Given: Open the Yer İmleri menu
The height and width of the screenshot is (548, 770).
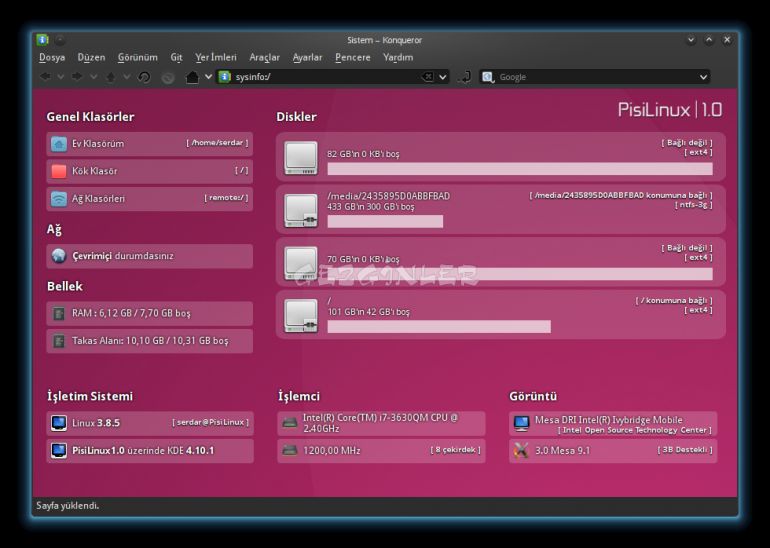Looking at the screenshot, I should (216, 57).
